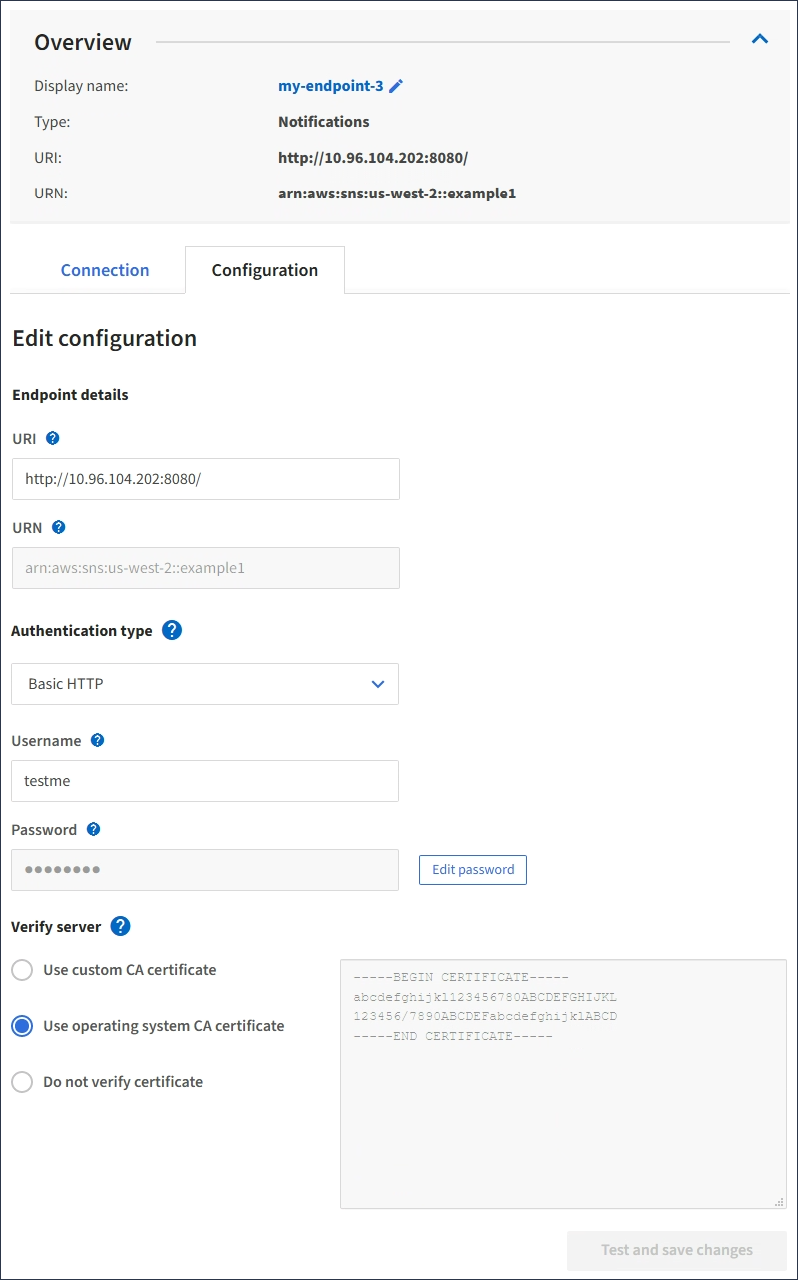Click the help icon next to URI
This screenshot has height=1280, width=800.
[53, 438]
